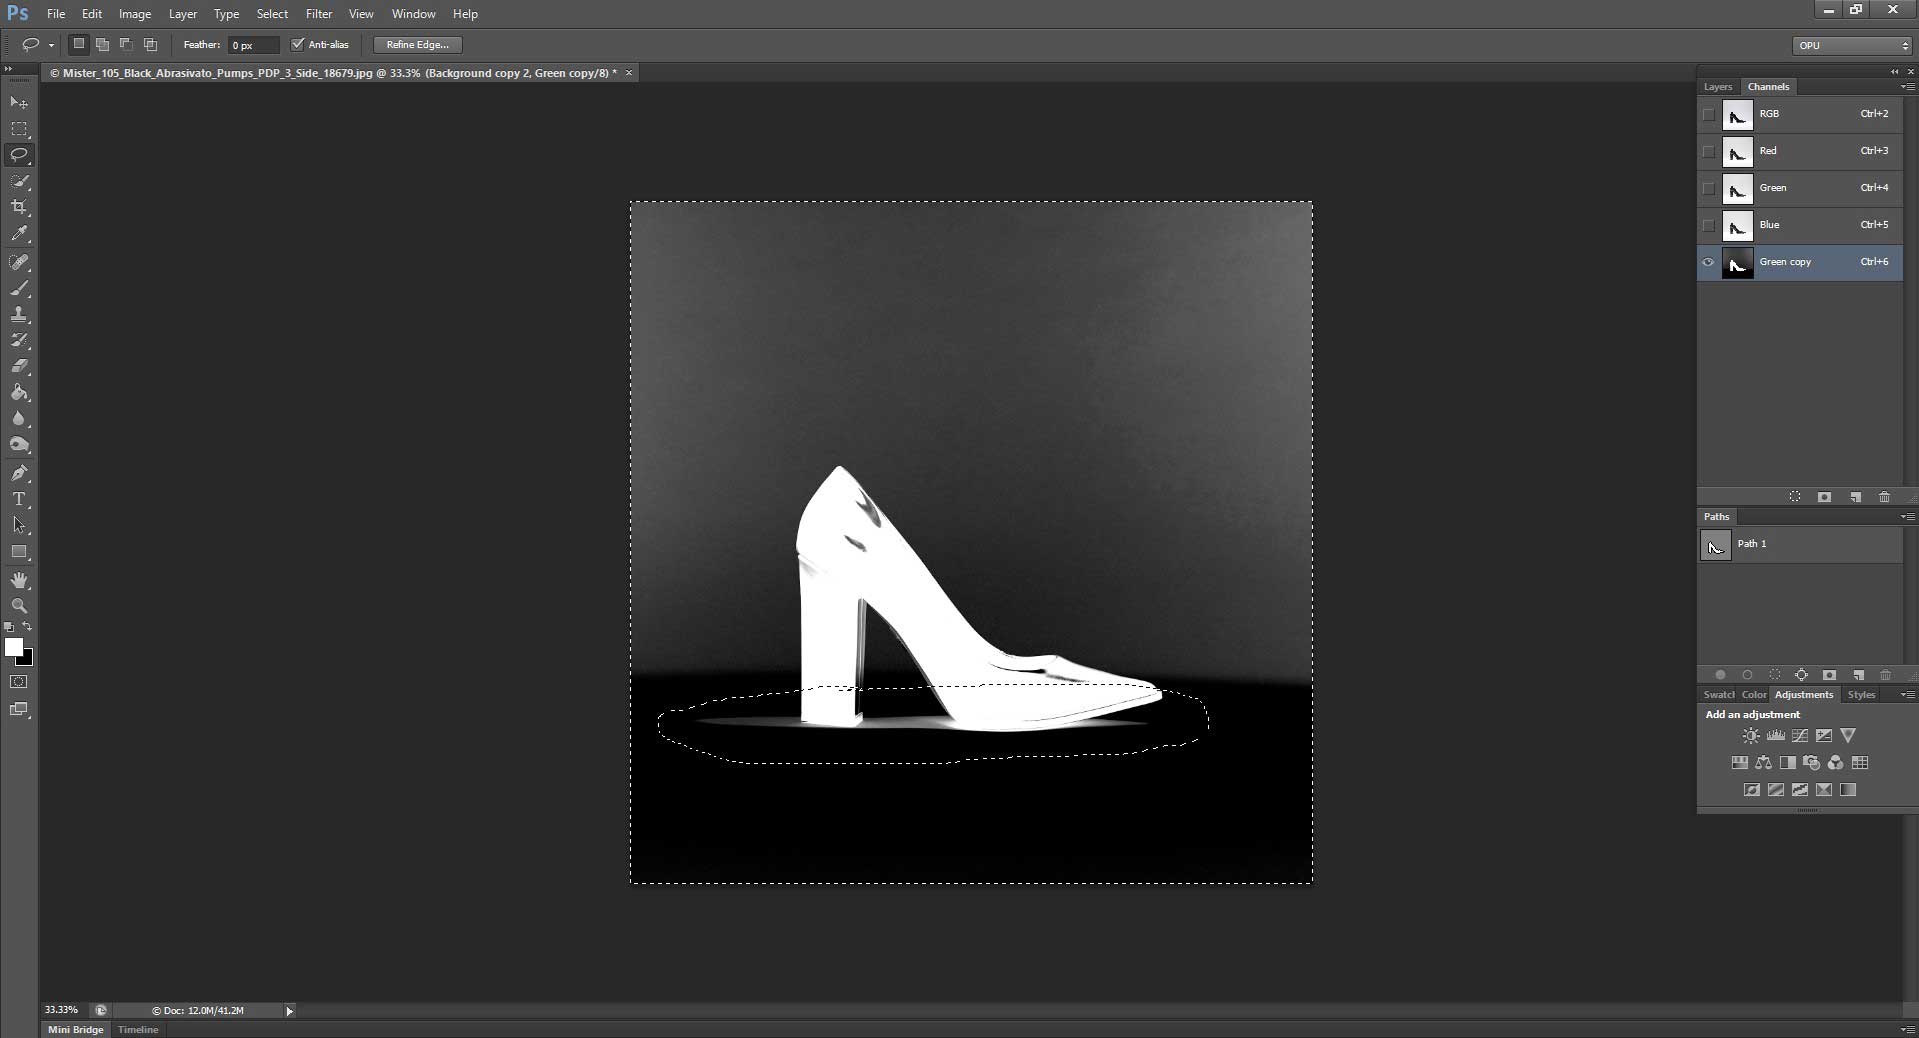
Task: Select the Pen tool
Action: point(19,474)
